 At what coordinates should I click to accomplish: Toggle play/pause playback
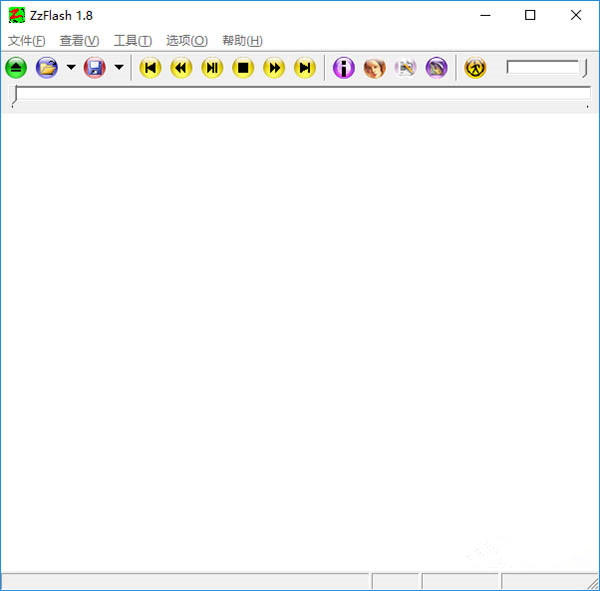[x=212, y=68]
